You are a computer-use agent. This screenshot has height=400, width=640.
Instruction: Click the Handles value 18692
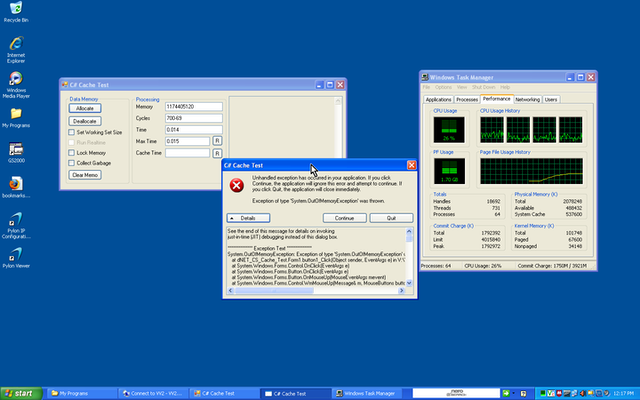[x=493, y=201]
